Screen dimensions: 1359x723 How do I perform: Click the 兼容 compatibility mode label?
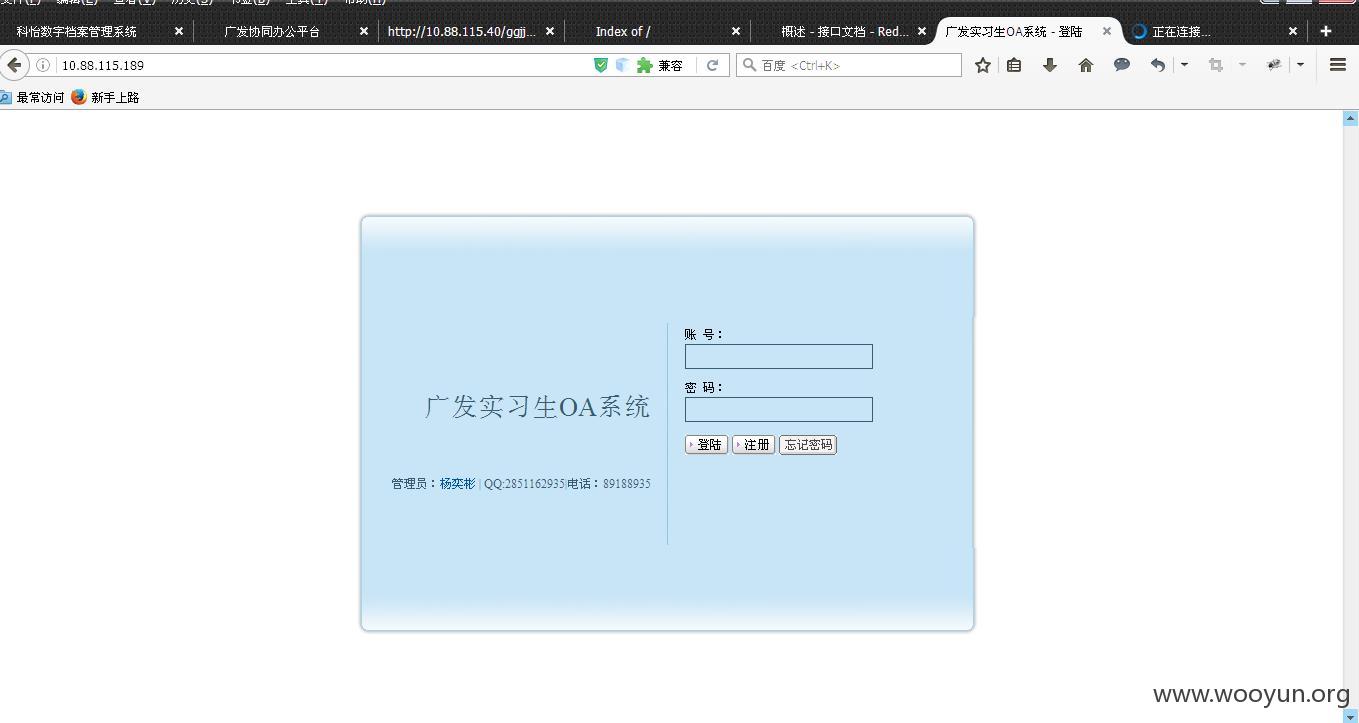670,65
